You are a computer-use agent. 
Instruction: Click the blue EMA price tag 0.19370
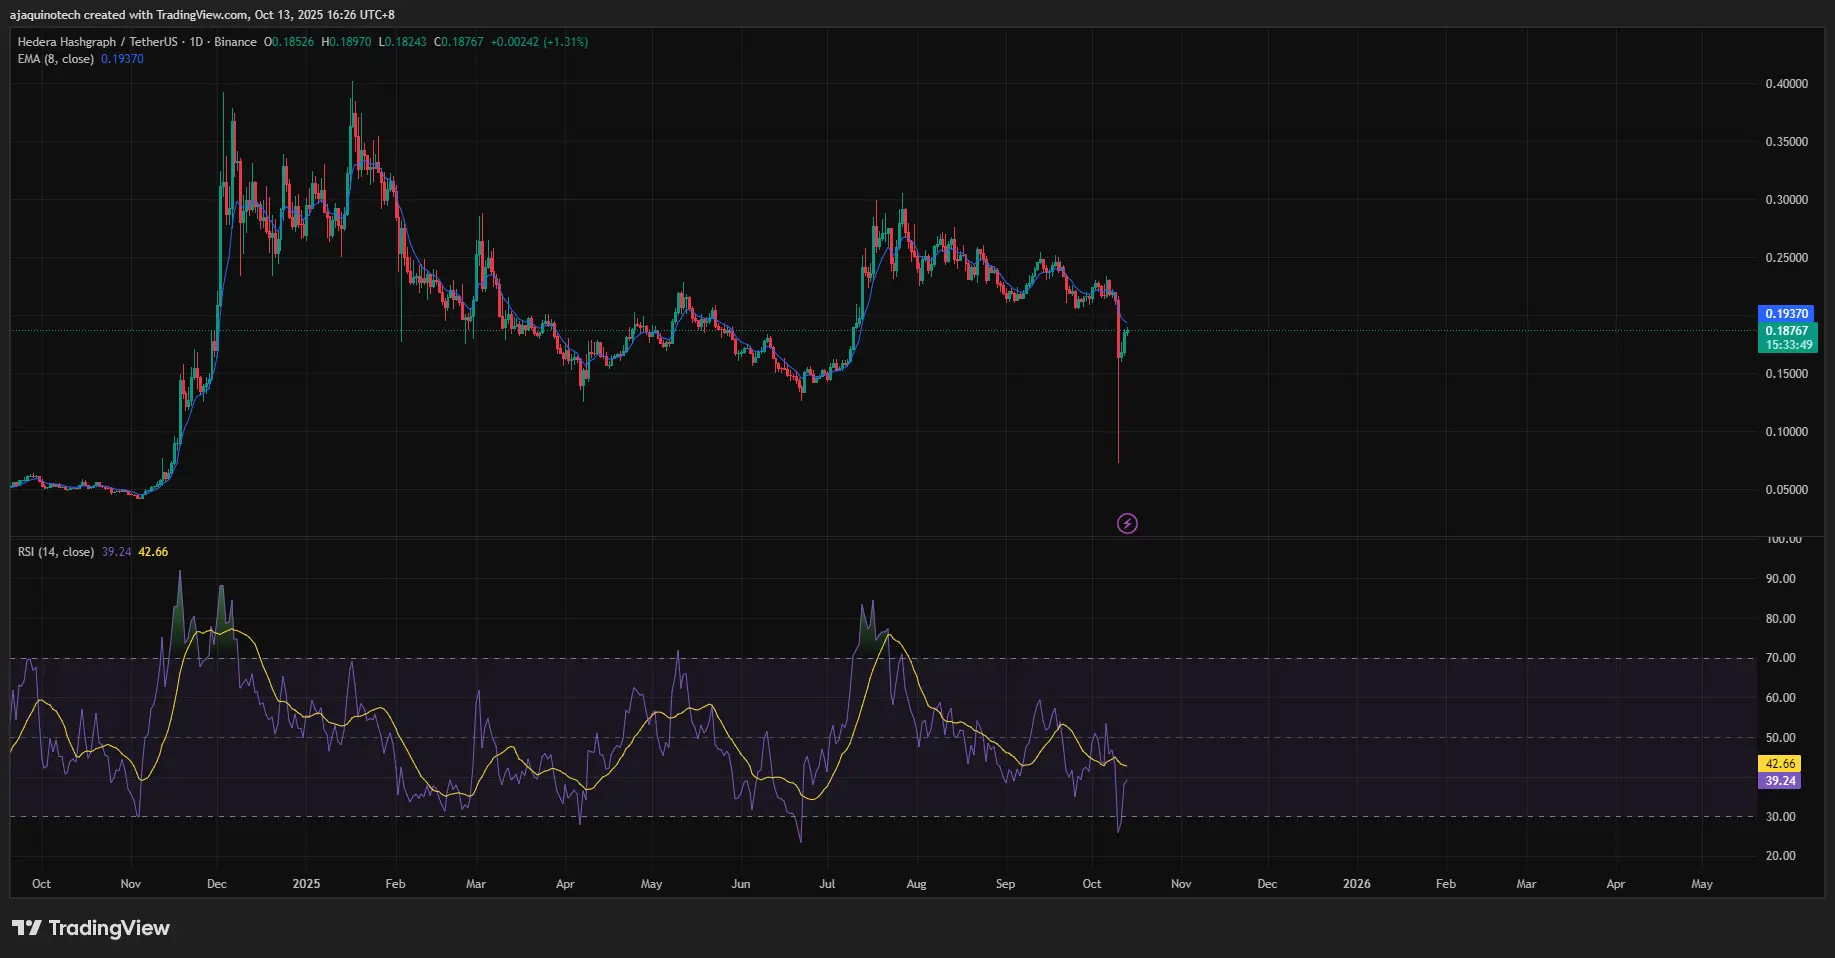[x=1785, y=314]
